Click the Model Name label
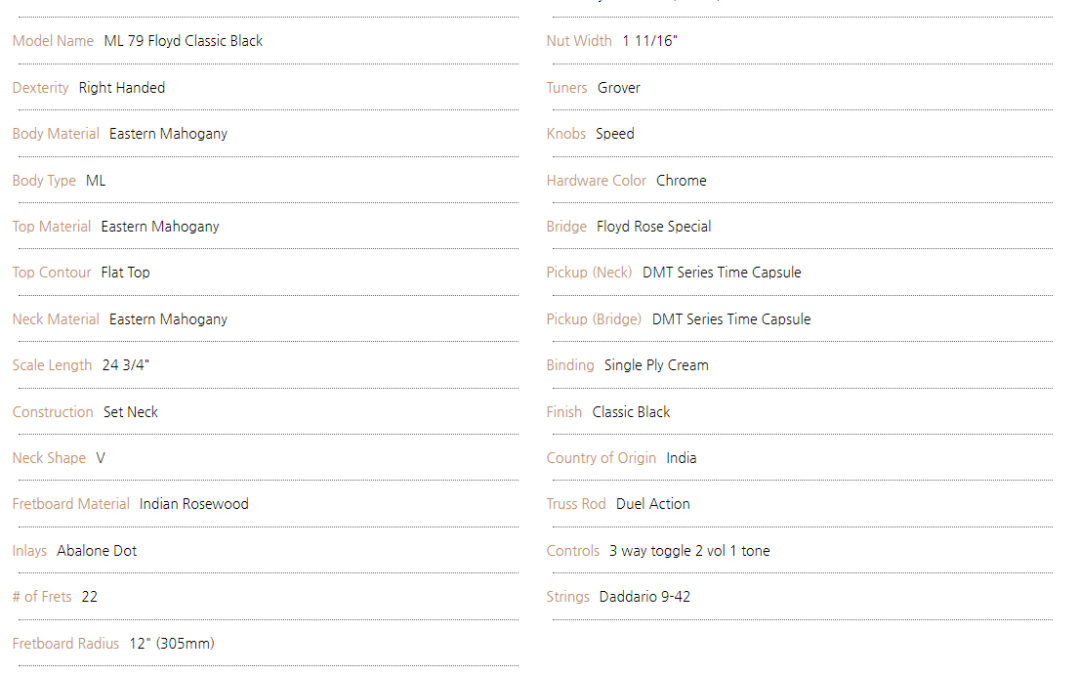This screenshot has width=1080, height=675. pos(53,41)
